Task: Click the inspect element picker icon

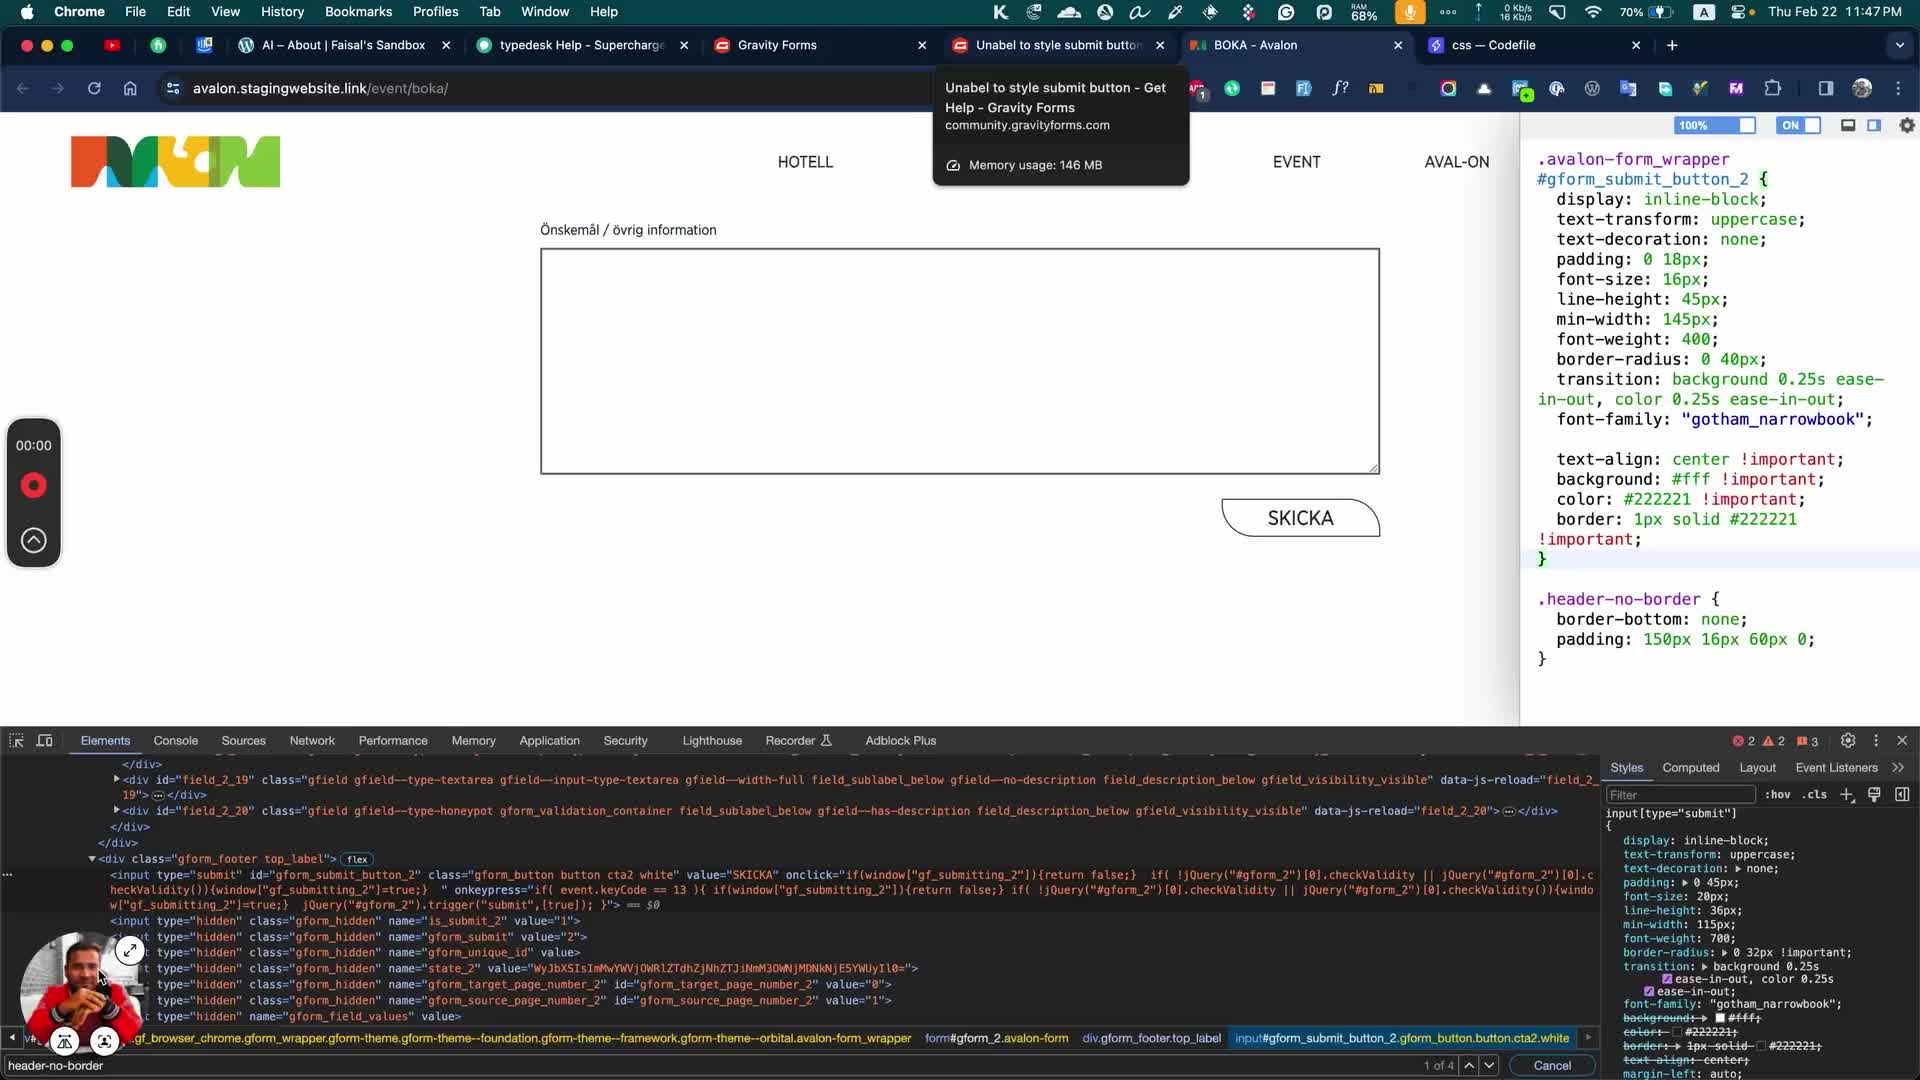Action: pos(16,741)
